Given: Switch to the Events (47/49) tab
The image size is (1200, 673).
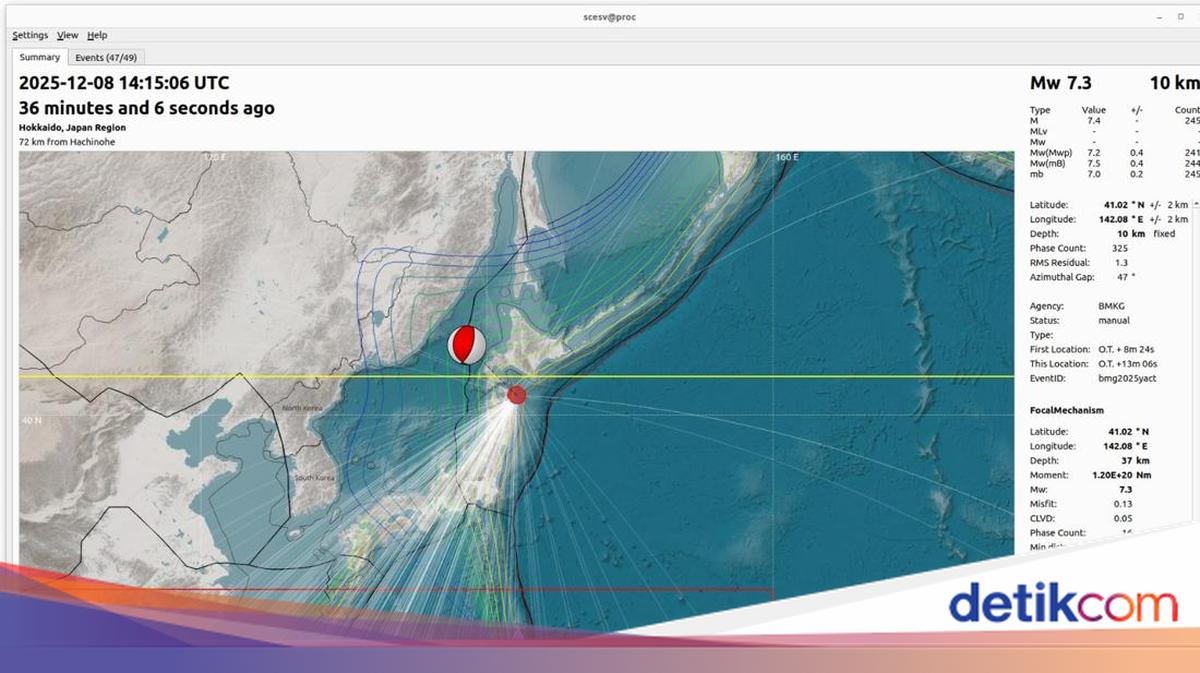Looking at the screenshot, I should point(106,57).
